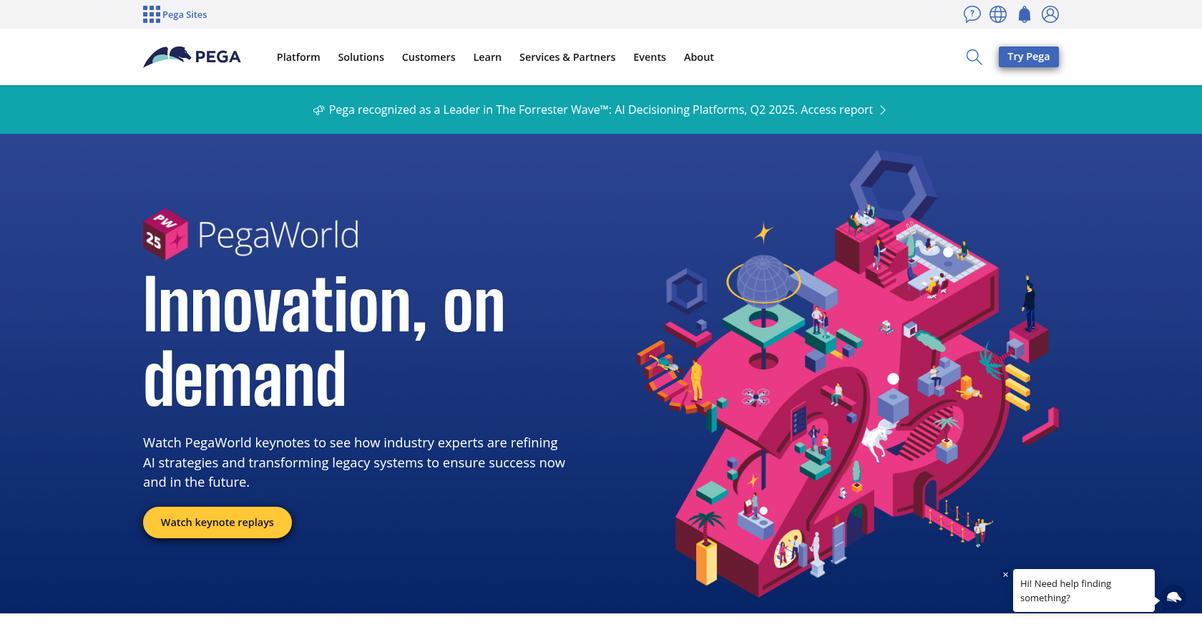Click the chevron arrow after Access report
The height and width of the screenshot is (627, 1202).
pos(883,110)
